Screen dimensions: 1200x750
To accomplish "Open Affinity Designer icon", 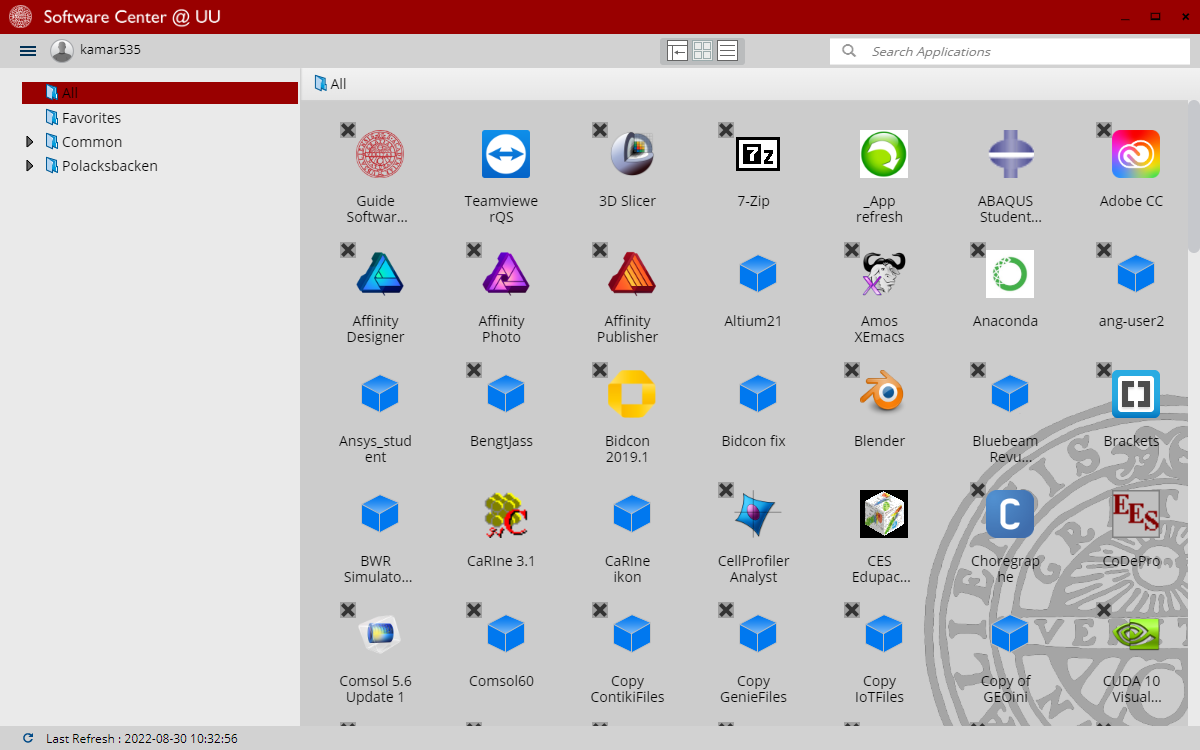I will point(380,274).
